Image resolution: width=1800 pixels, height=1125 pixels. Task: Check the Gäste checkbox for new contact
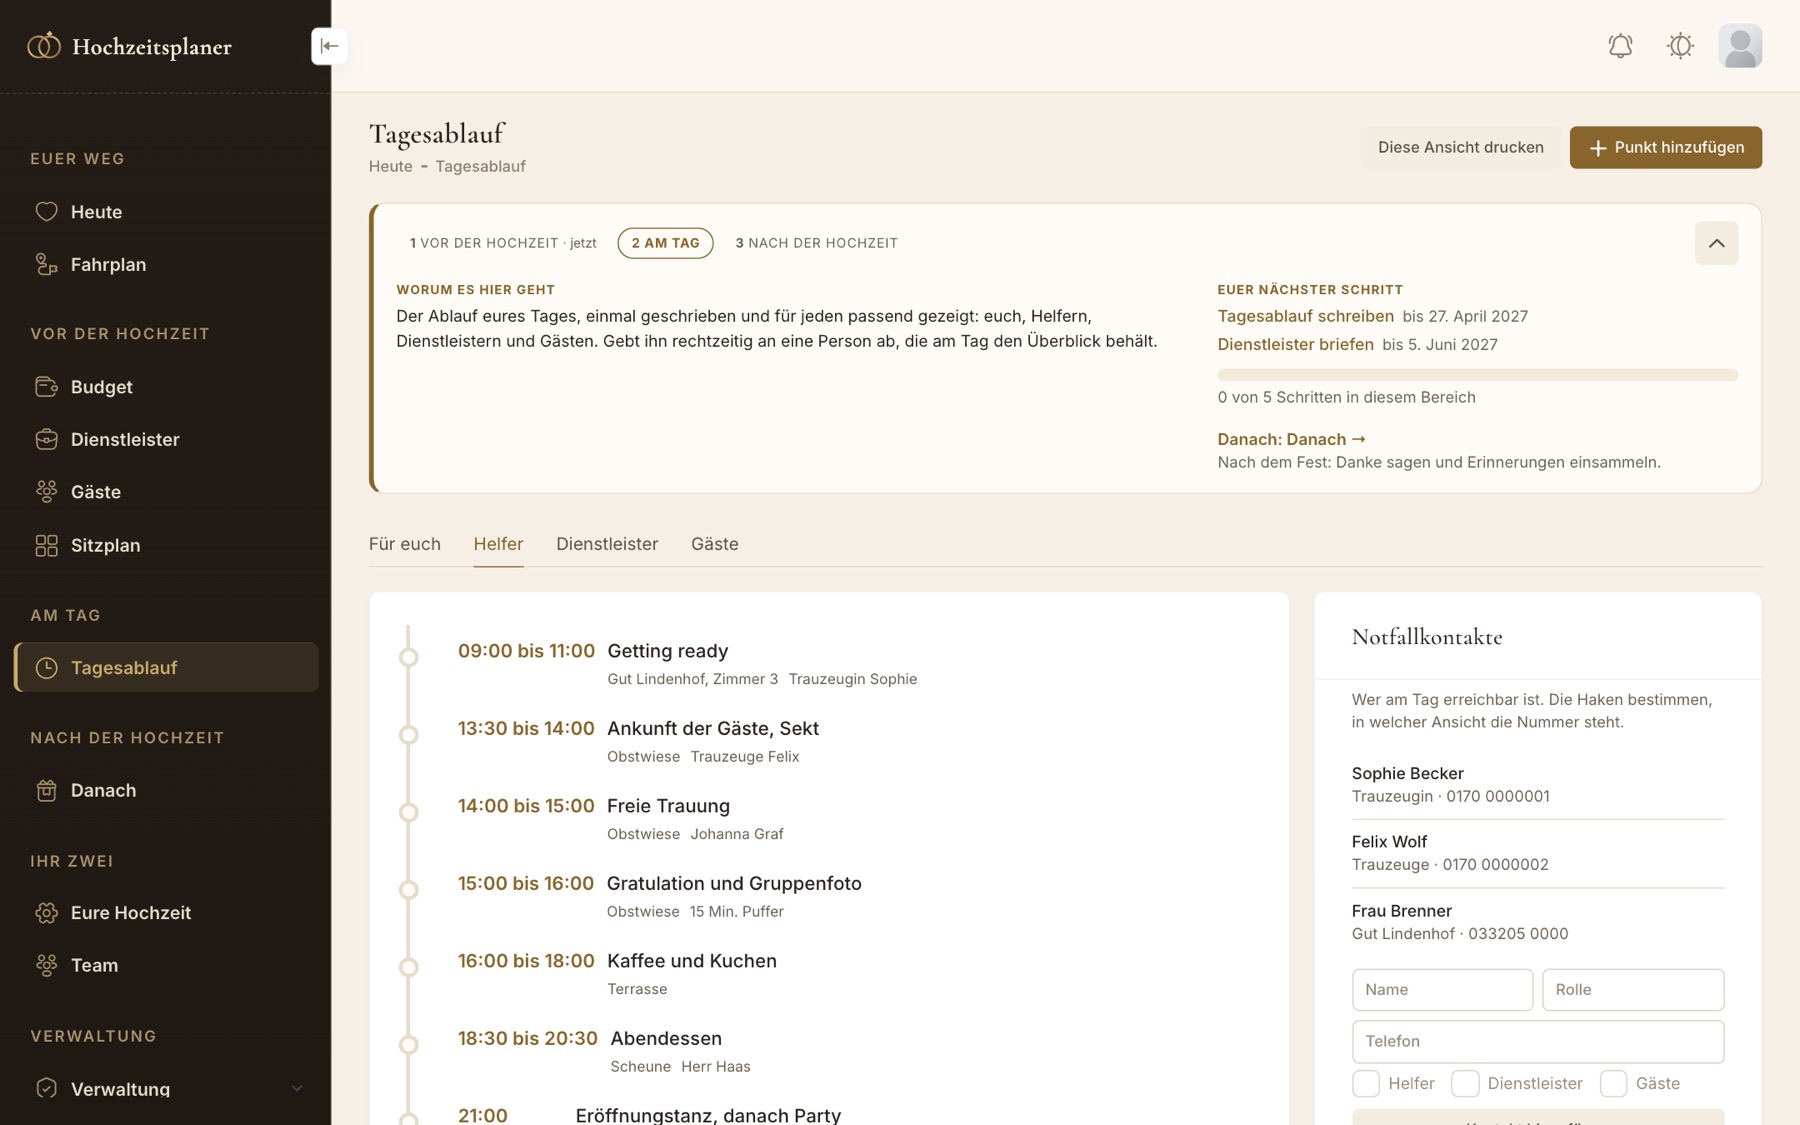tap(1613, 1083)
